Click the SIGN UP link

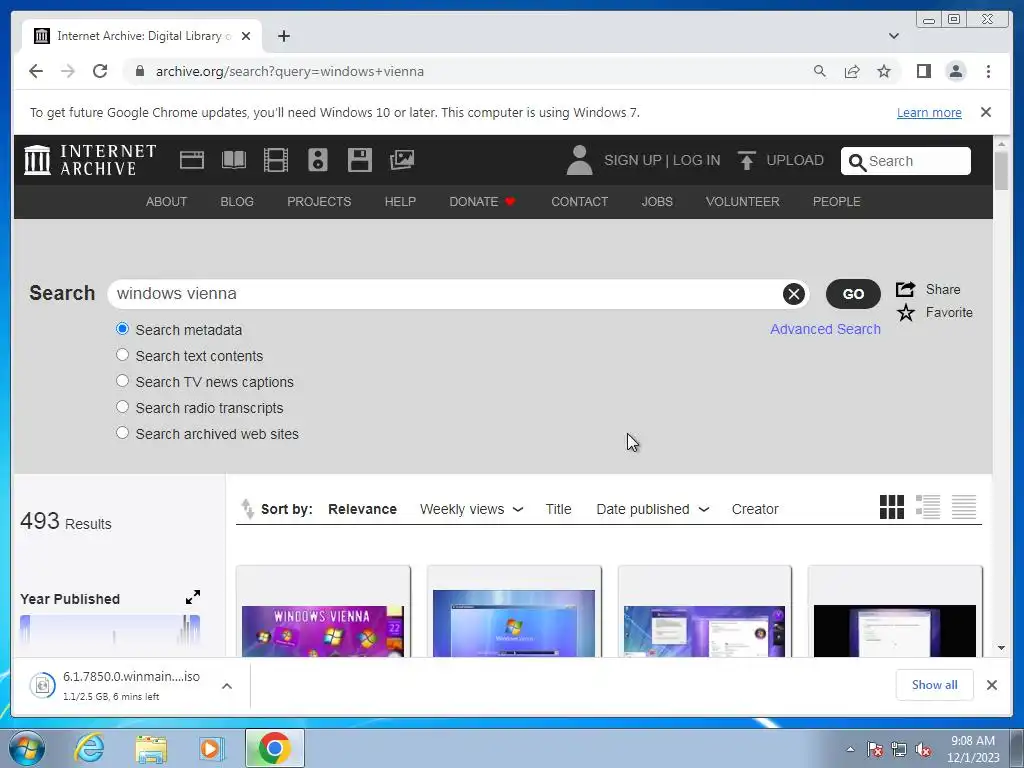click(632, 160)
